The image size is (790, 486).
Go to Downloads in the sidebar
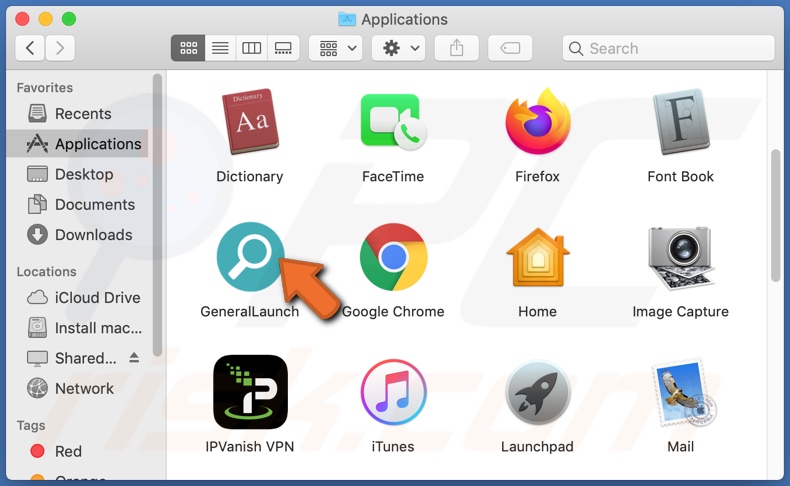tap(93, 235)
